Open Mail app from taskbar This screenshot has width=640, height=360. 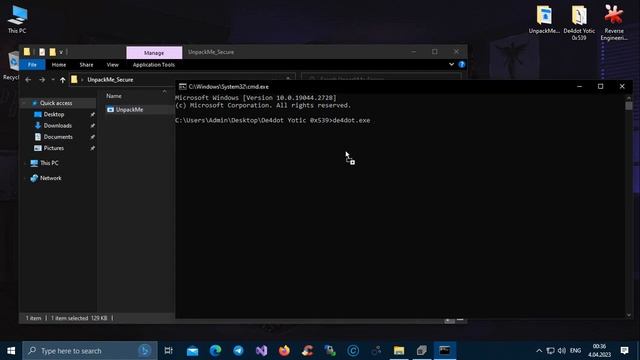coord(192,351)
